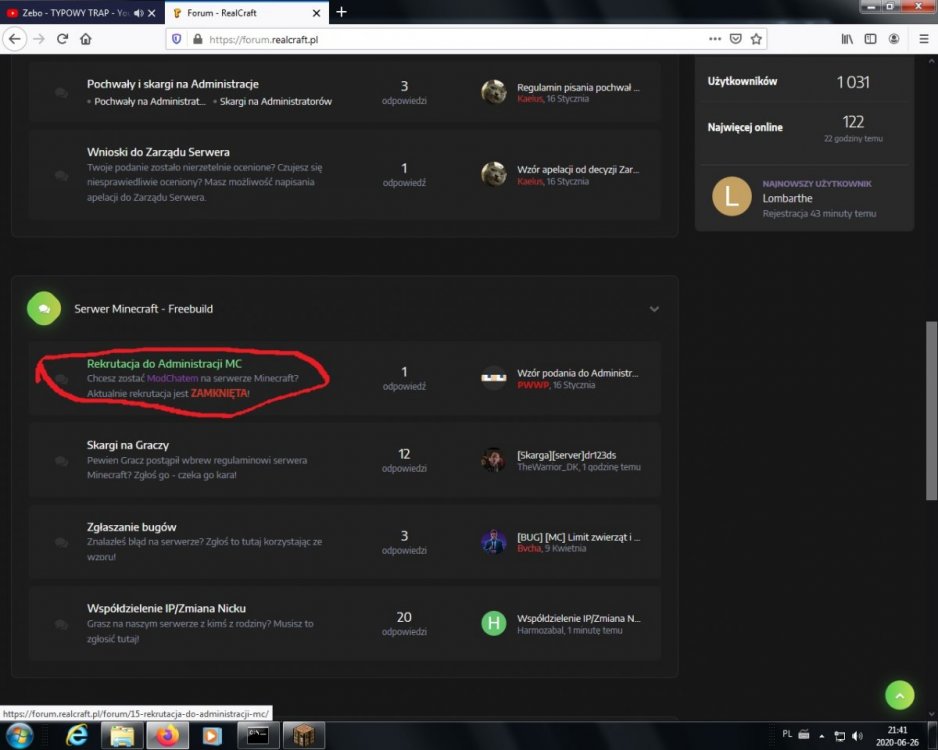Click the system volume icon in the tray
This screenshot has width=938, height=750.
[x=856, y=736]
